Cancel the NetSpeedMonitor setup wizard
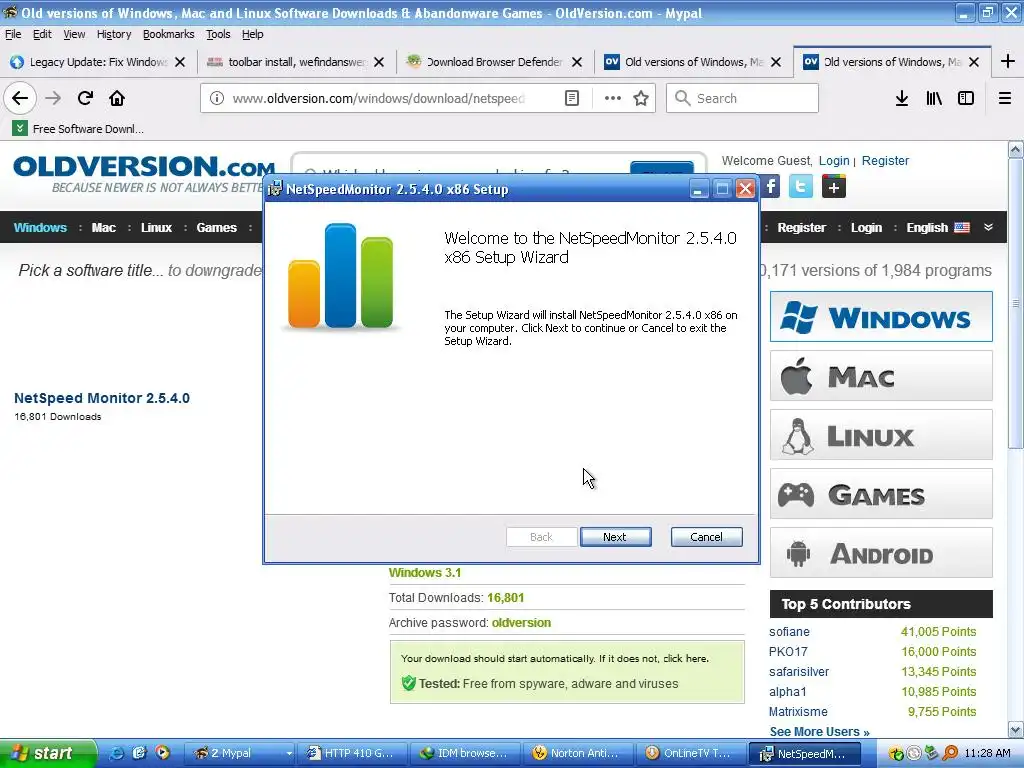Screen dimensions: 1024x768 click(x=707, y=537)
